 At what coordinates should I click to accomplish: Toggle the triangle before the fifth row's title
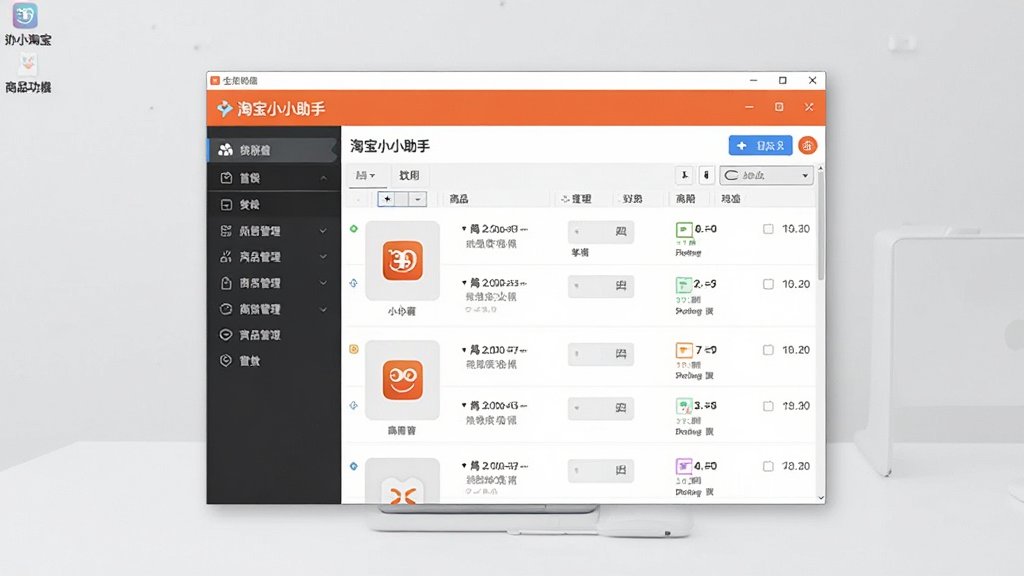pos(464,466)
